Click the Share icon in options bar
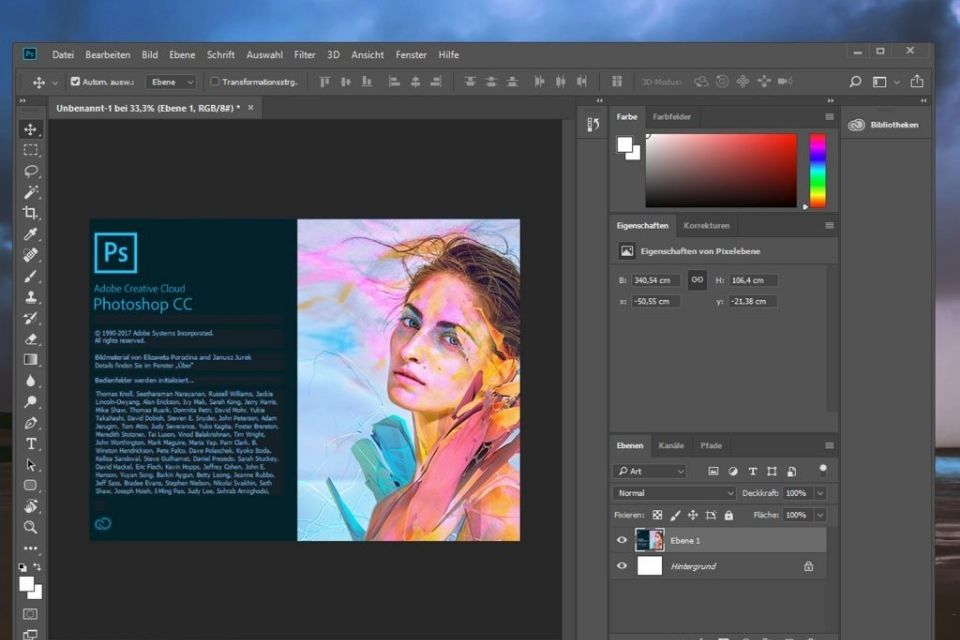 coord(917,81)
